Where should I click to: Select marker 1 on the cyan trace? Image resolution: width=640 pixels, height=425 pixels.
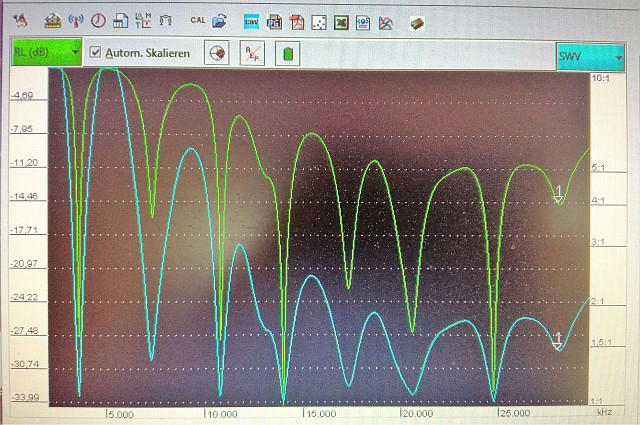558,341
